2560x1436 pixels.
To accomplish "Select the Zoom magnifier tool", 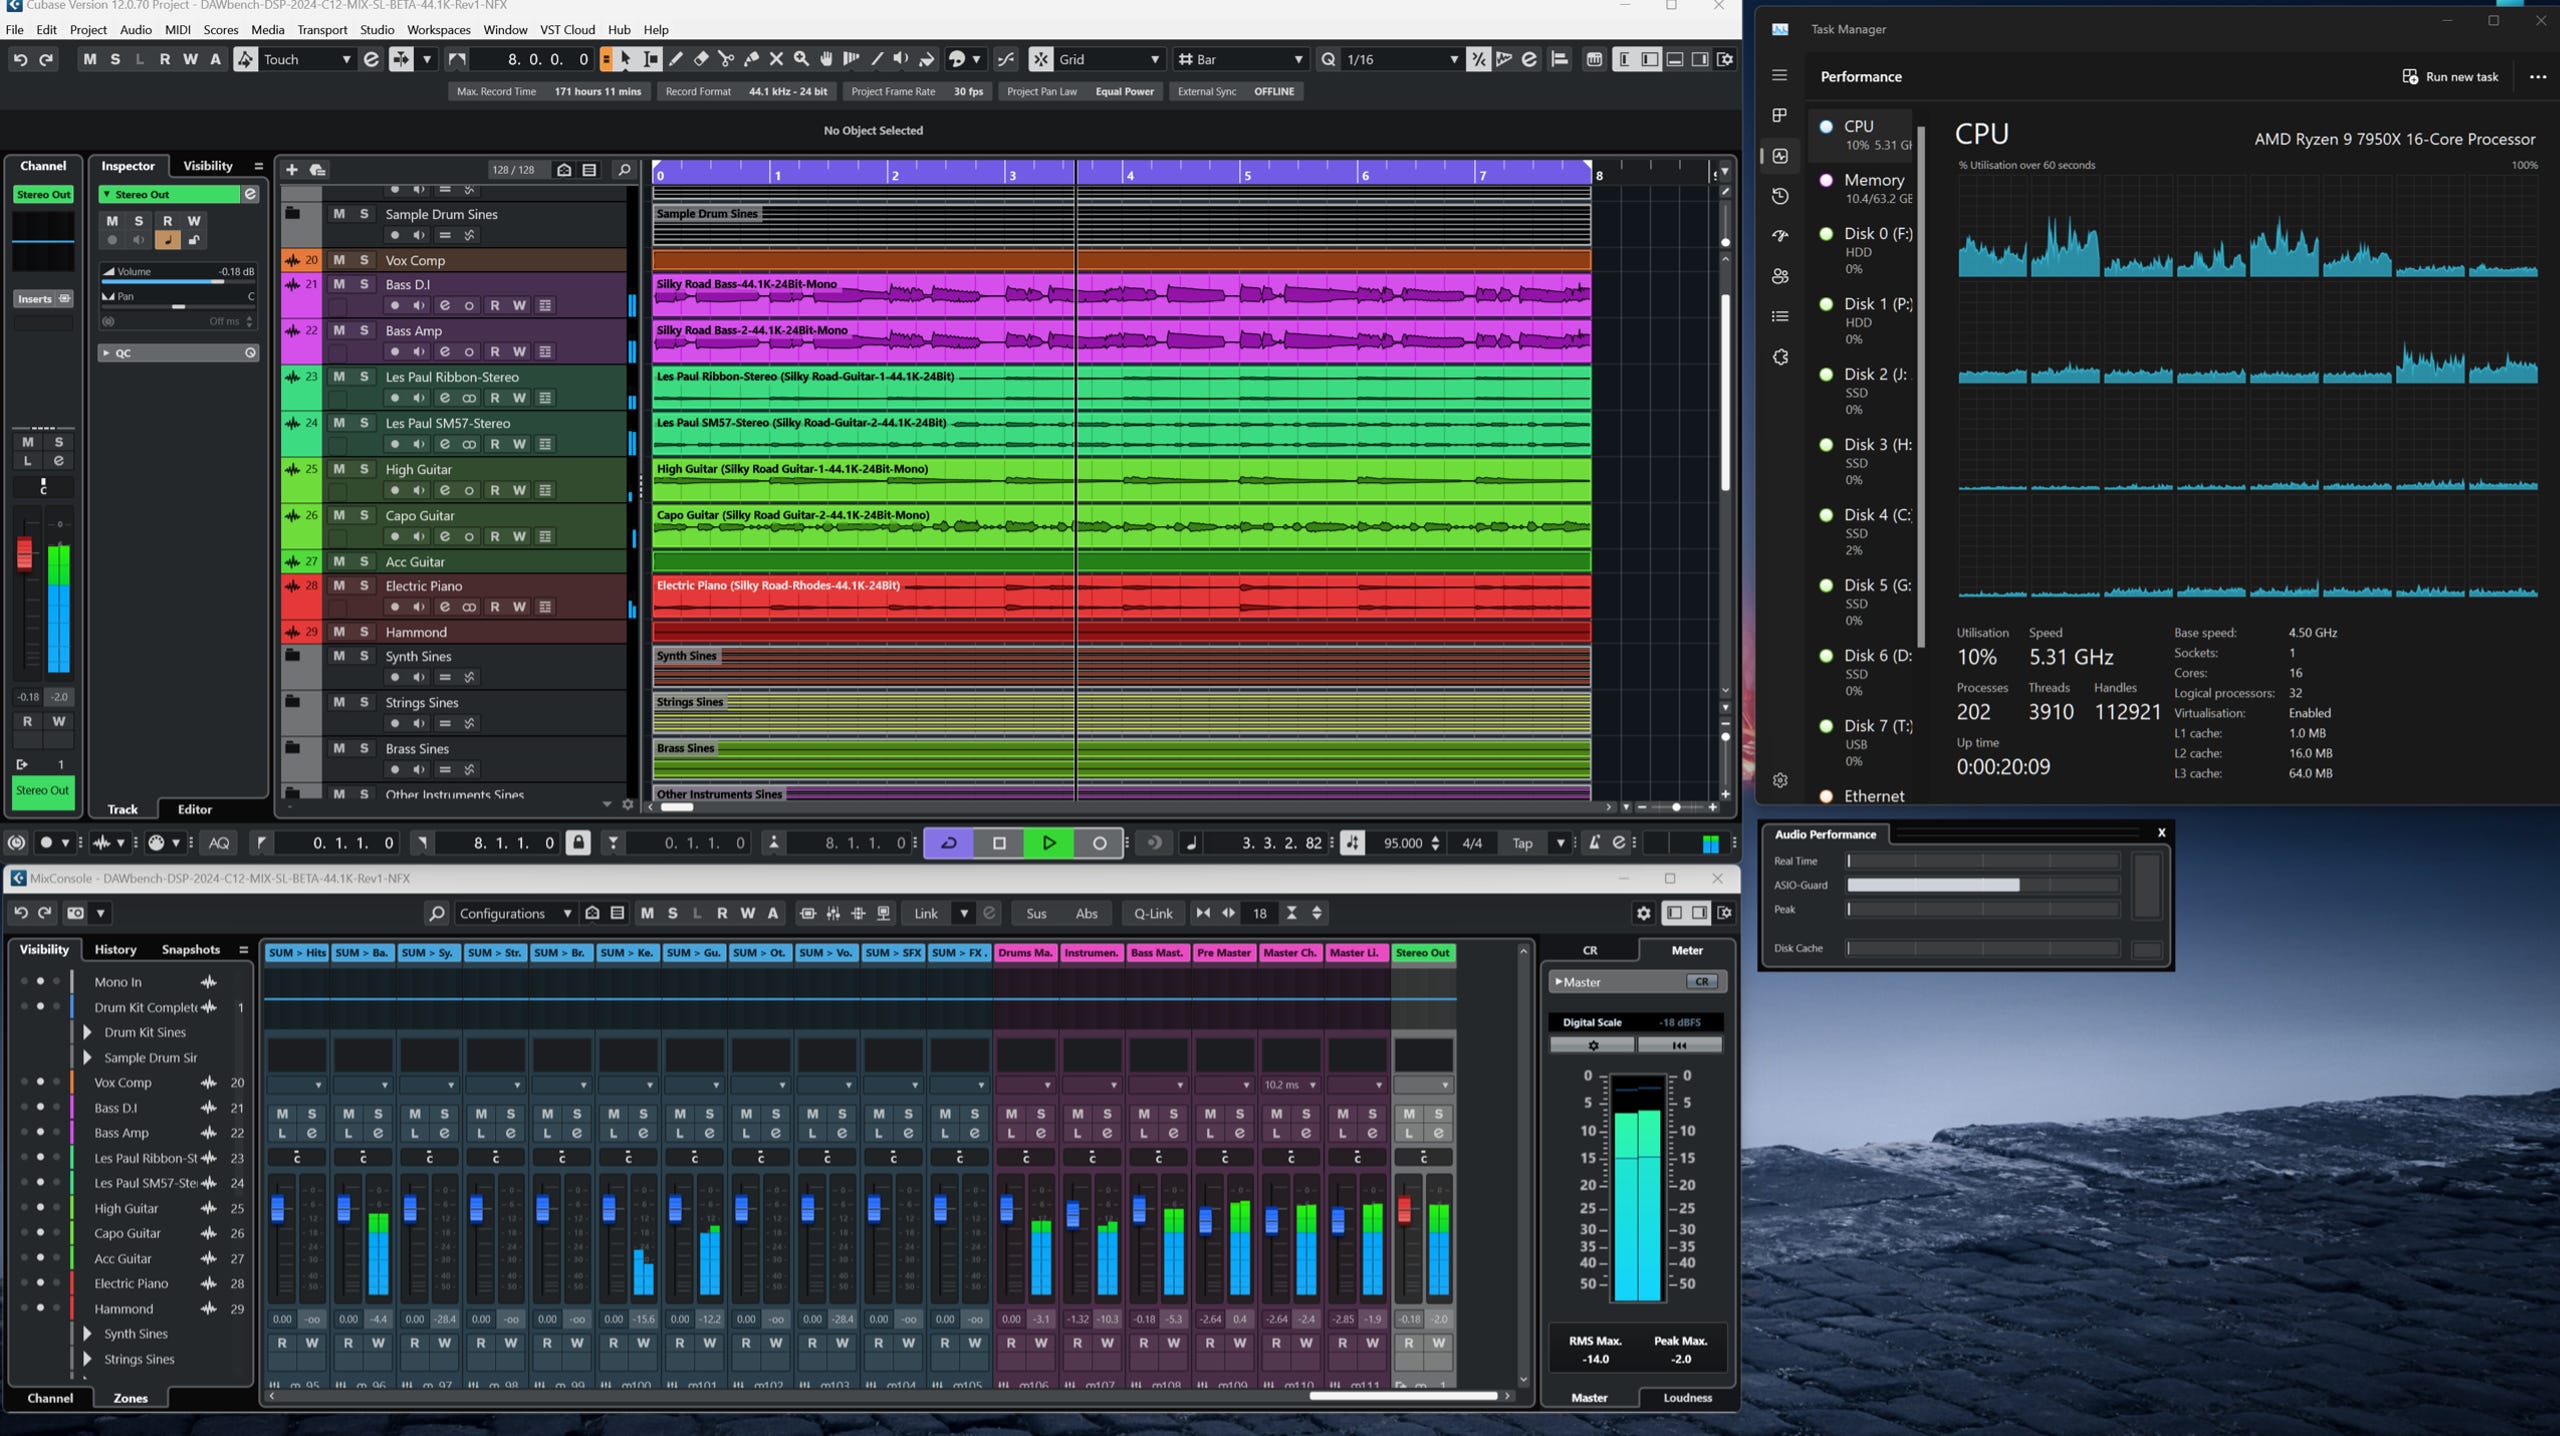I will (x=801, y=59).
